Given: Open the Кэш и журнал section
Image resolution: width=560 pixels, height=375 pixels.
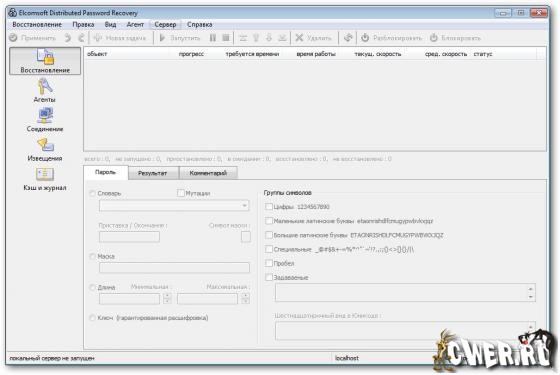Looking at the screenshot, I should pyautogui.click(x=45, y=179).
